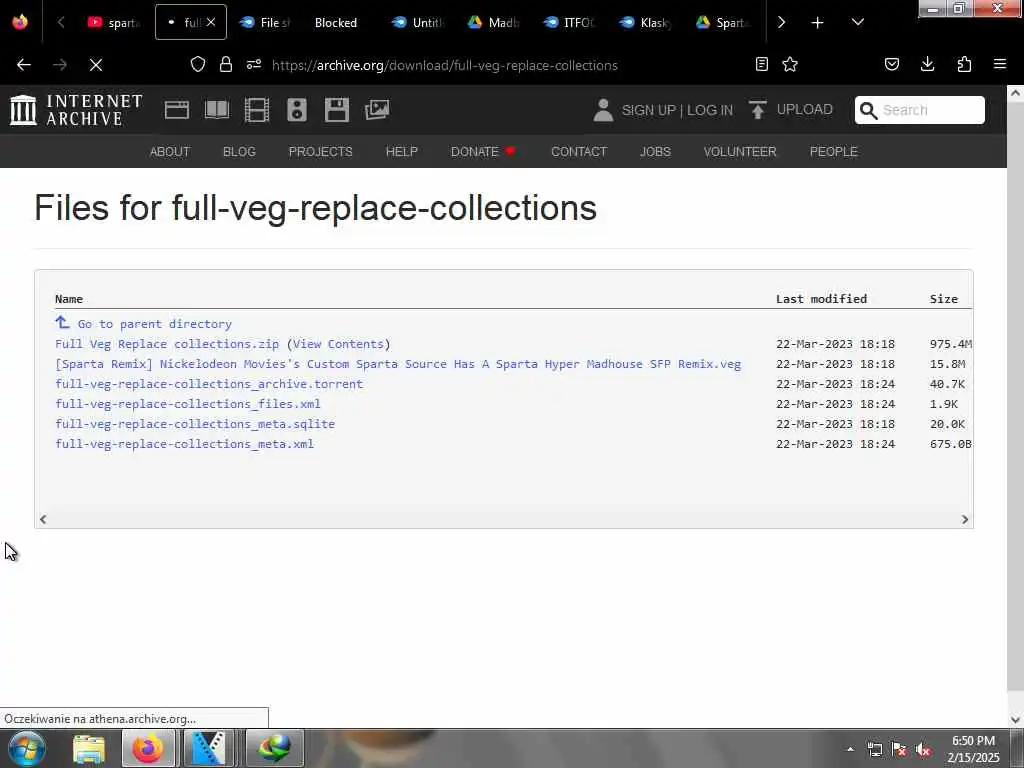
Task: Switch to the ITFOC tab
Action: coord(569,22)
